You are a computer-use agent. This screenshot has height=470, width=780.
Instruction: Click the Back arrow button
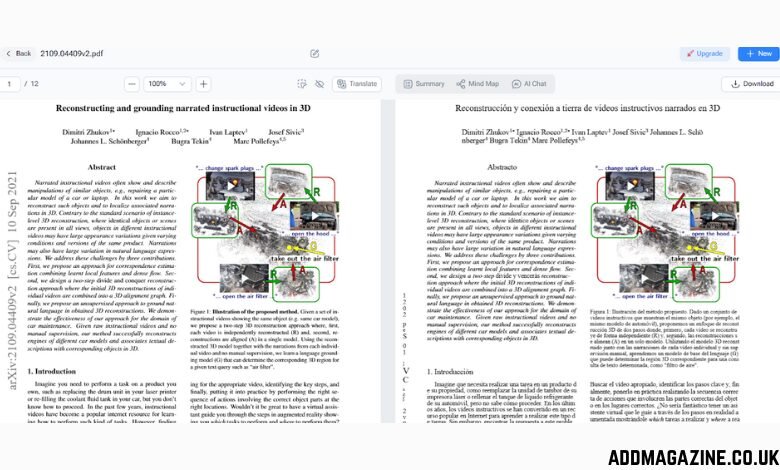tap(17, 53)
